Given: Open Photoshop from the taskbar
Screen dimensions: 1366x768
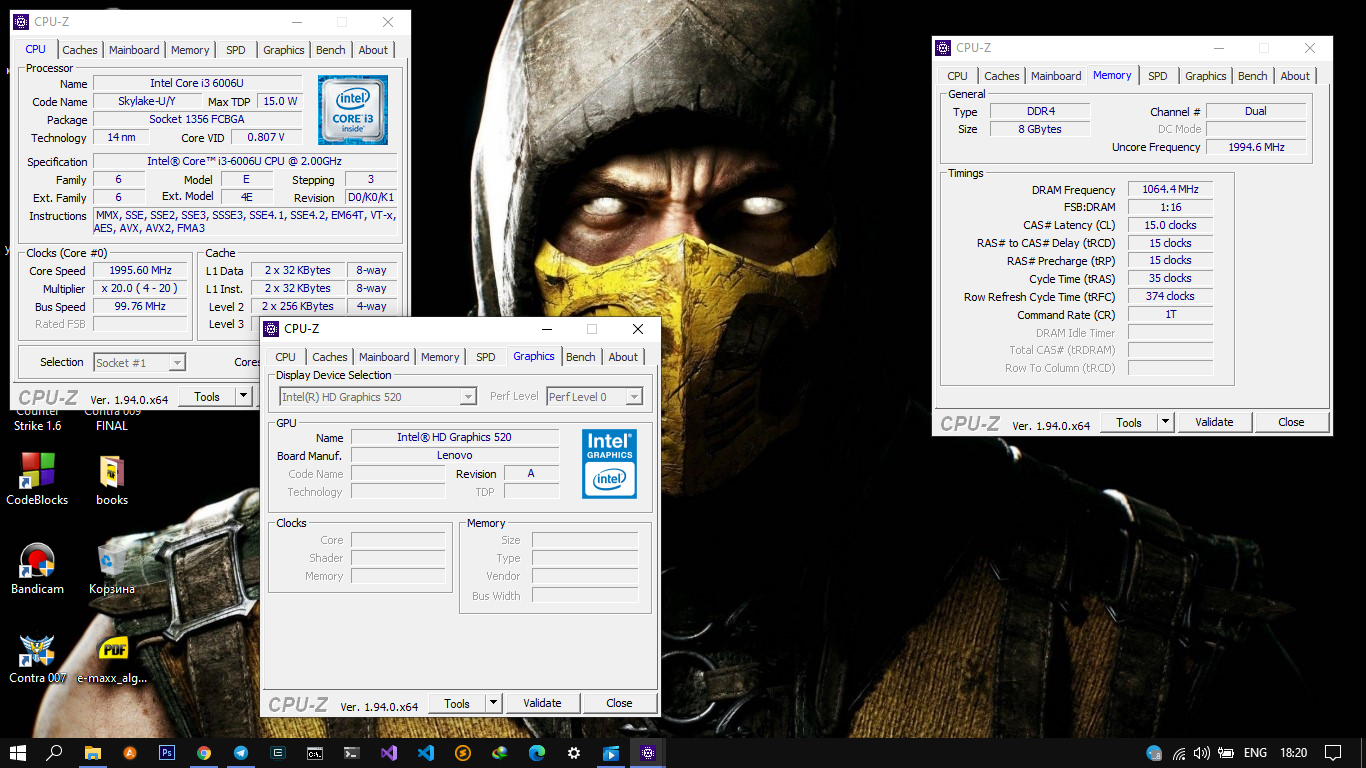Looking at the screenshot, I should (x=166, y=753).
